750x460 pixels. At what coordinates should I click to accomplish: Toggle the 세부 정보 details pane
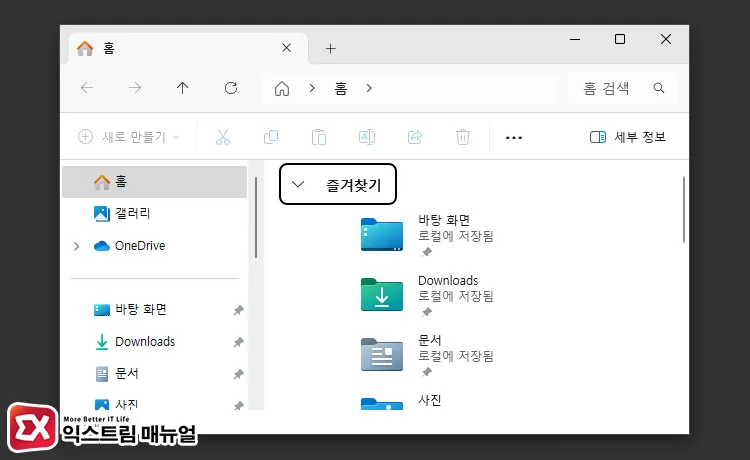point(628,137)
